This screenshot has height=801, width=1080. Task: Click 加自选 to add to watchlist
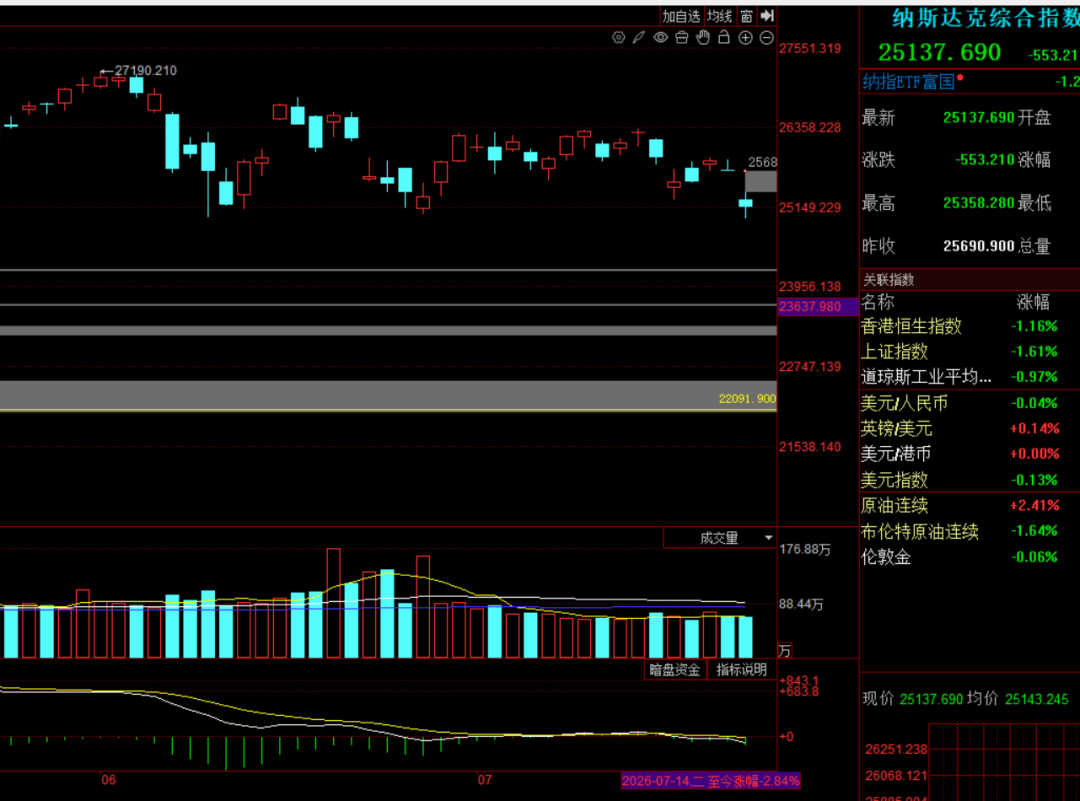click(x=681, y=16)
